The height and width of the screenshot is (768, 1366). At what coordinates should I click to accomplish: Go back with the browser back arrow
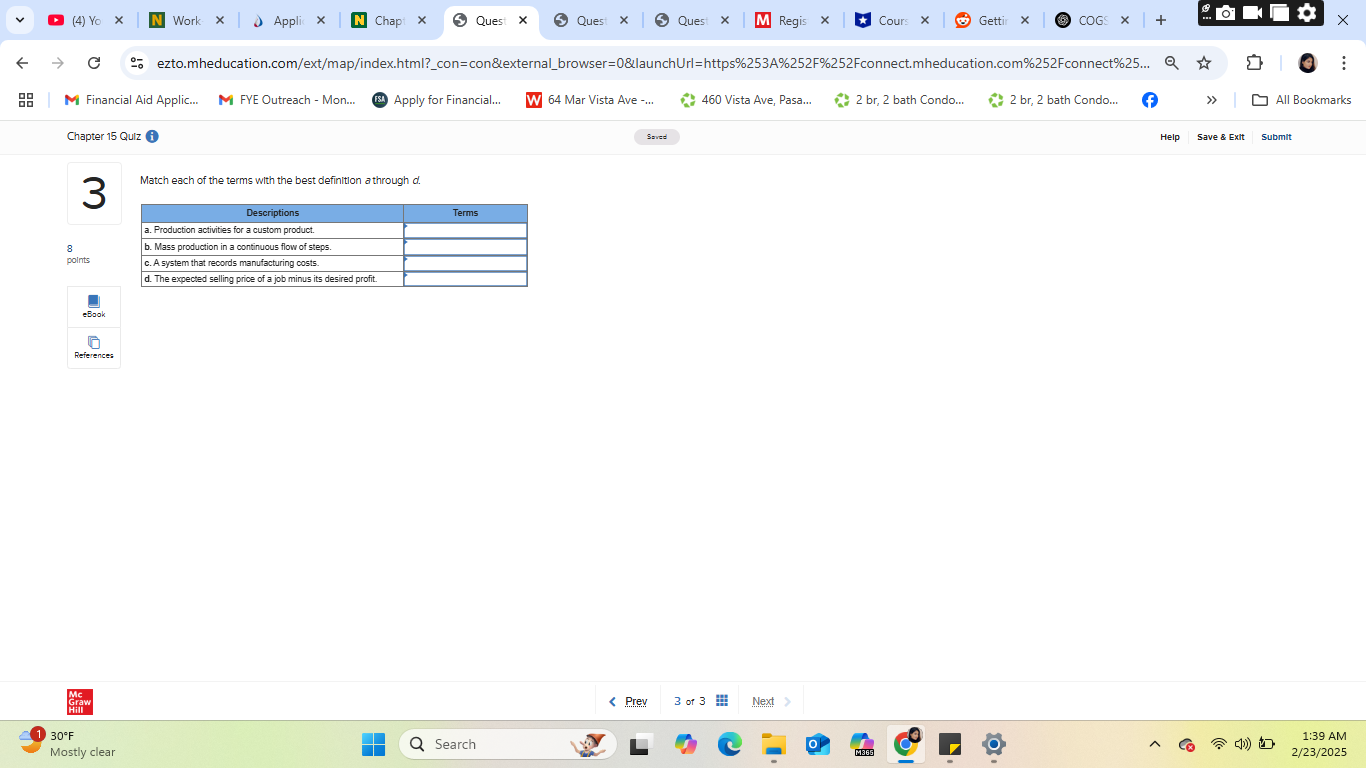[23, 63]
